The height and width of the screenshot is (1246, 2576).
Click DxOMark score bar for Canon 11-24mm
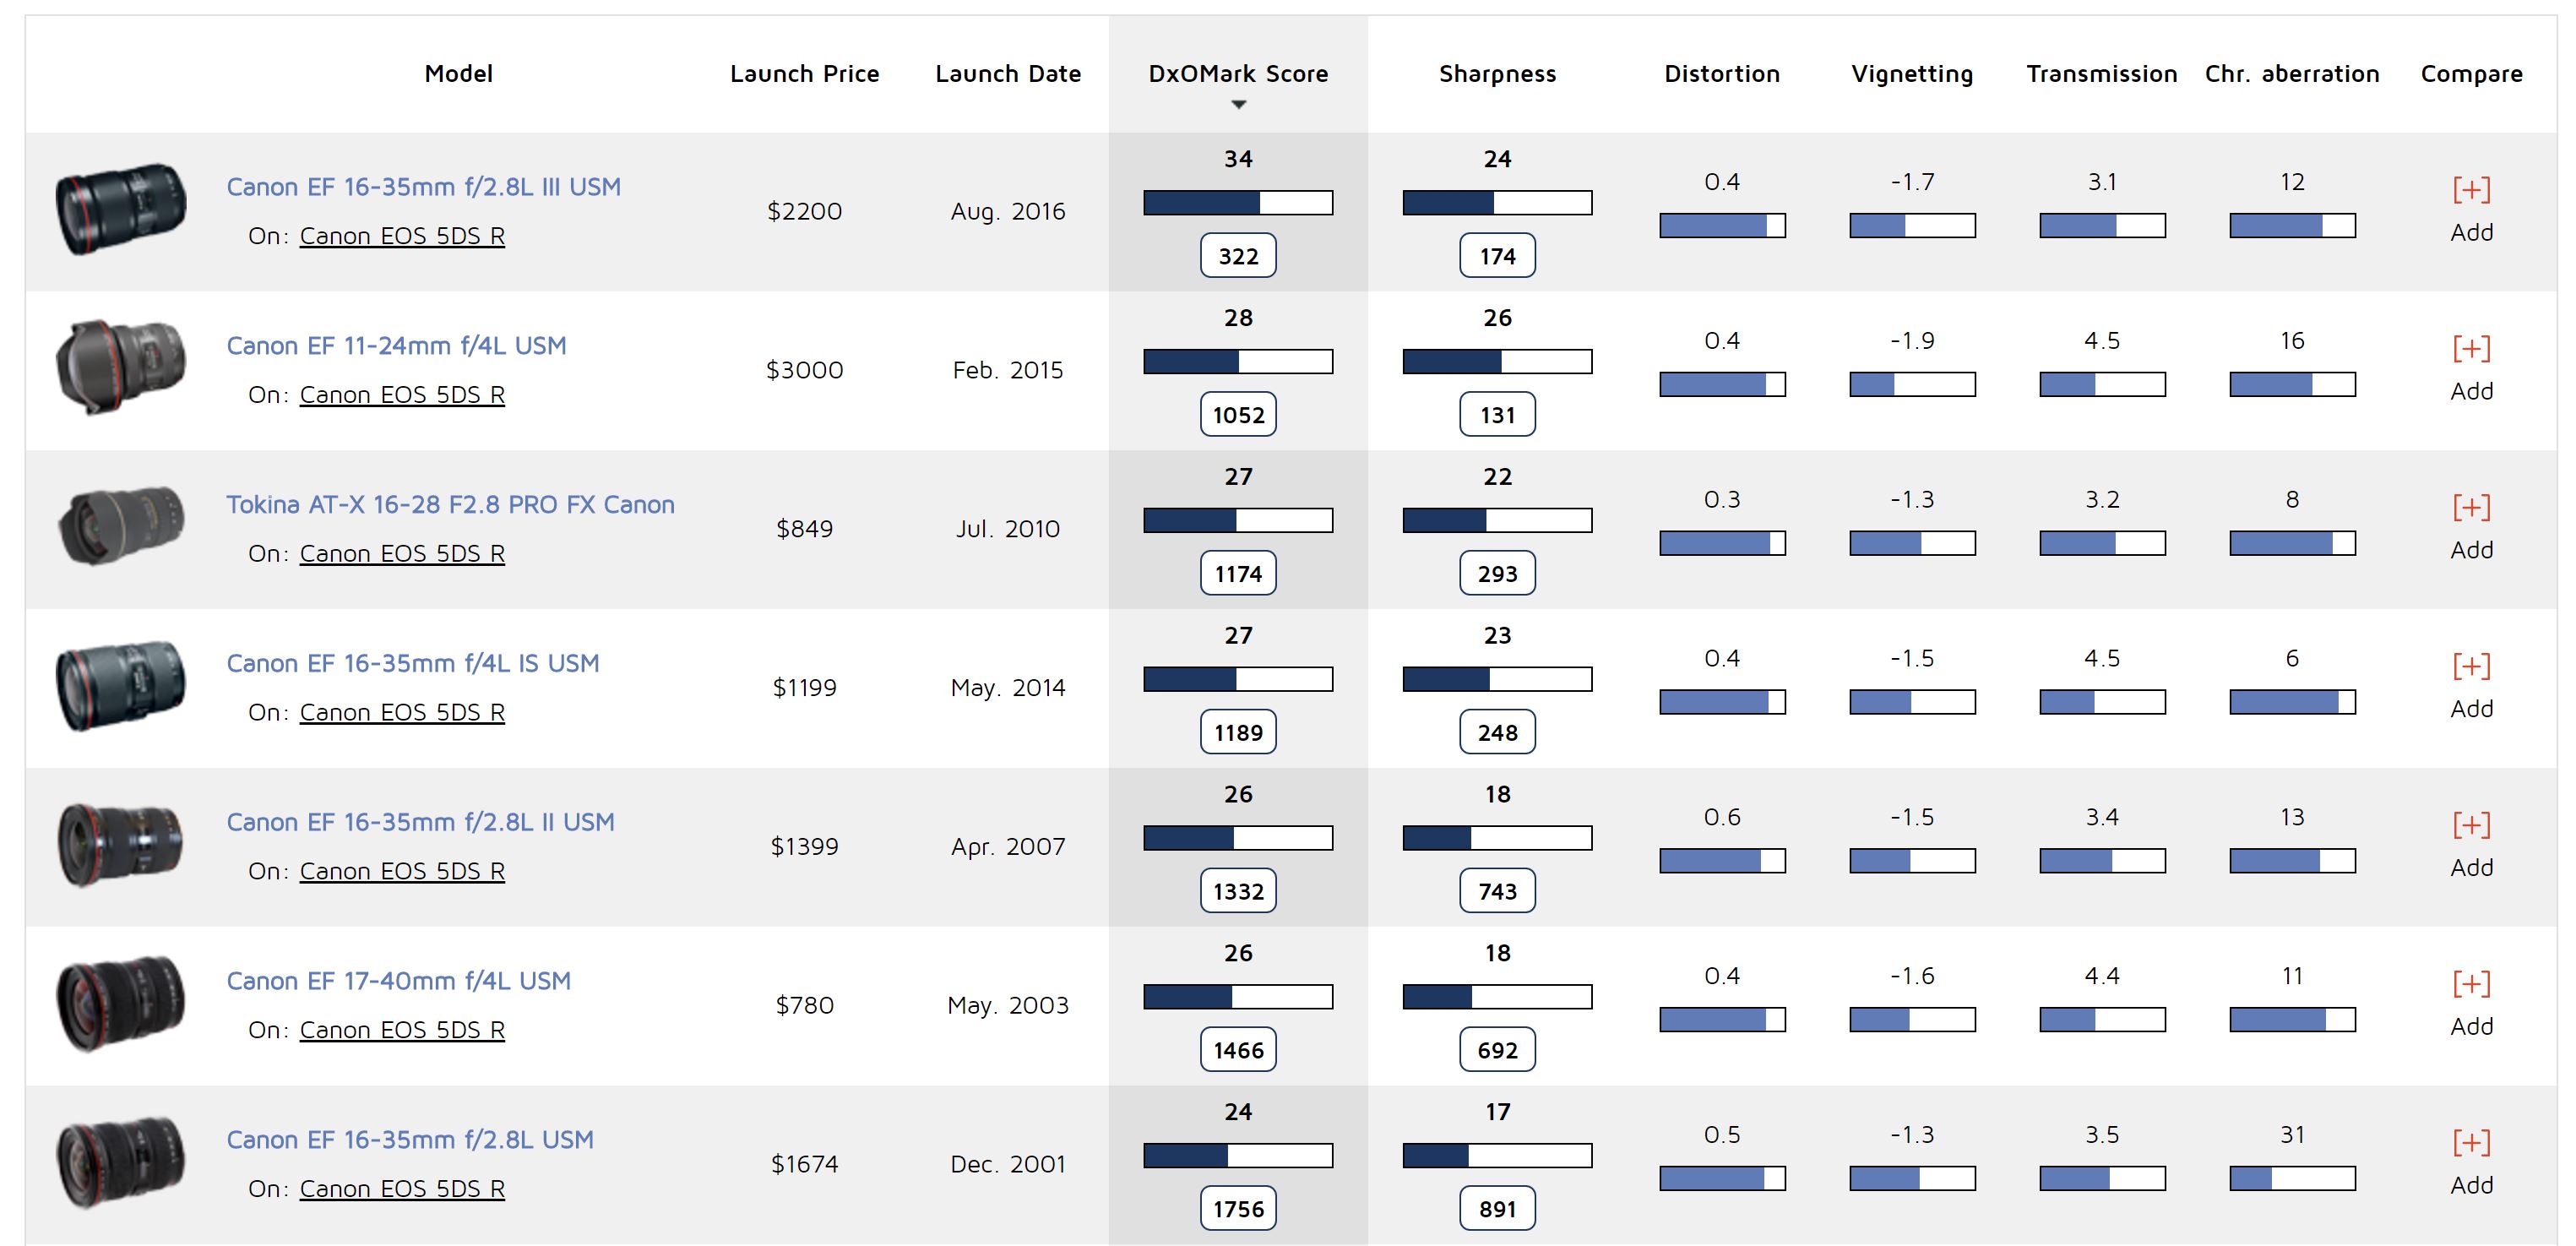1238,361
